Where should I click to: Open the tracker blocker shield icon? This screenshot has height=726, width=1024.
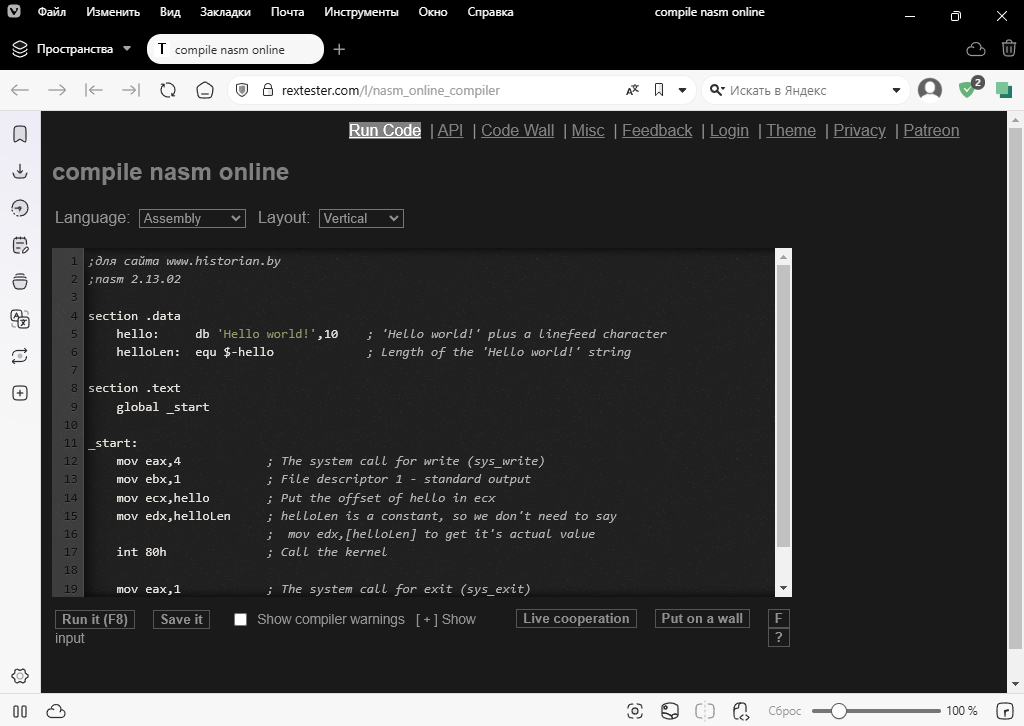click(967, 90)
